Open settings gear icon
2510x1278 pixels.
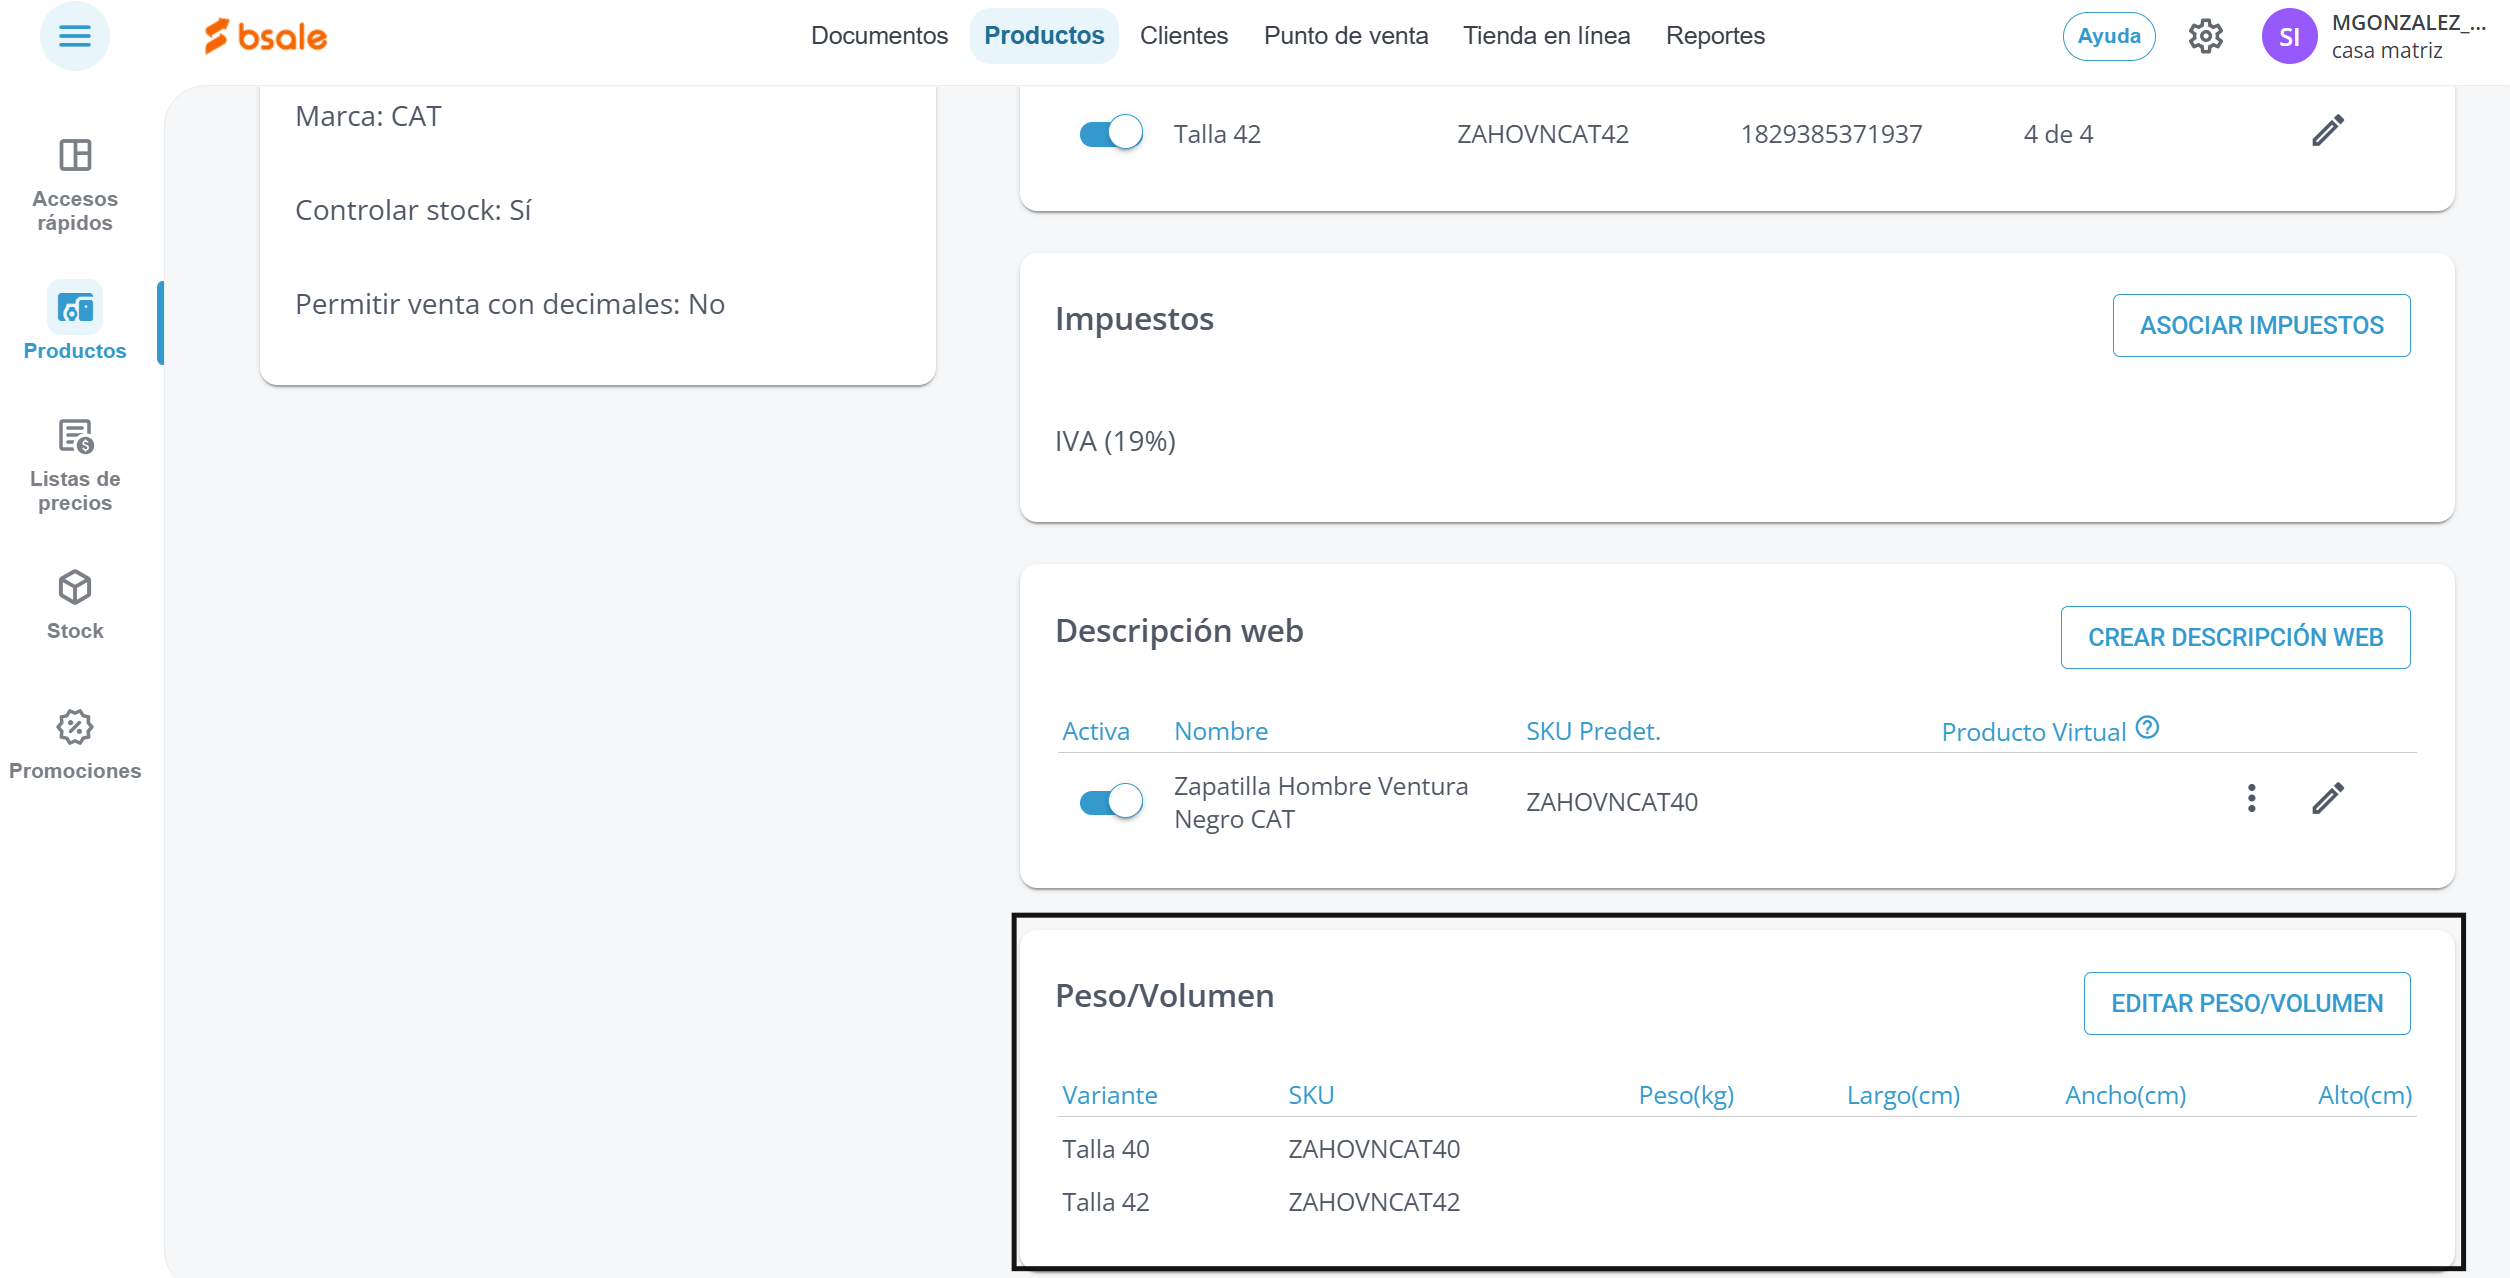(2205, 37)
